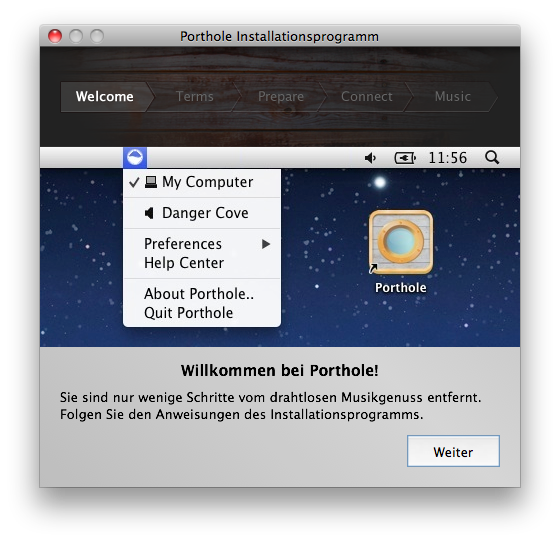Click the speaker icon beside Danger Cove
Screen dimensions: 560x542
click(x=149, y=213)
